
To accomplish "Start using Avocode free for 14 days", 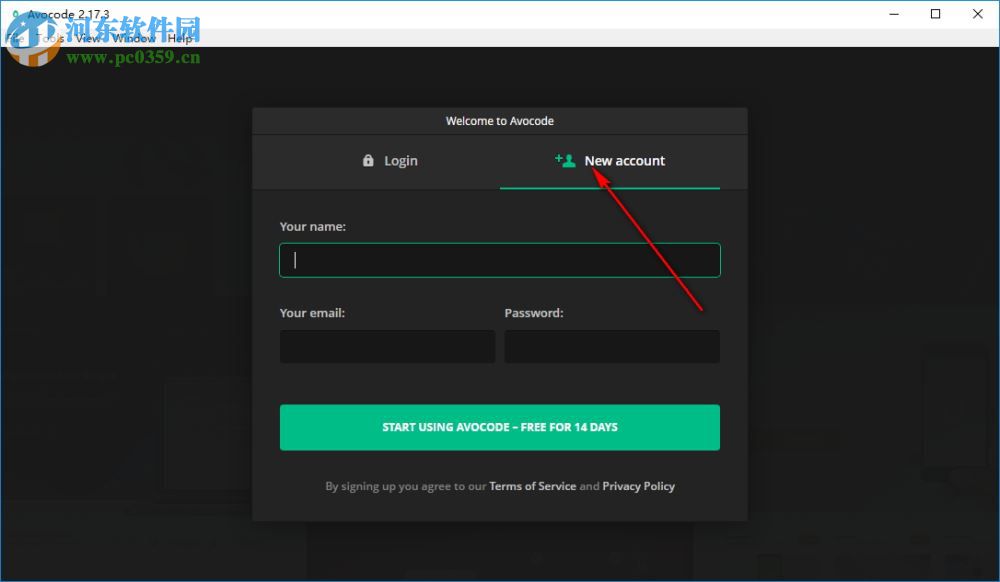I will tap(500, 427).
